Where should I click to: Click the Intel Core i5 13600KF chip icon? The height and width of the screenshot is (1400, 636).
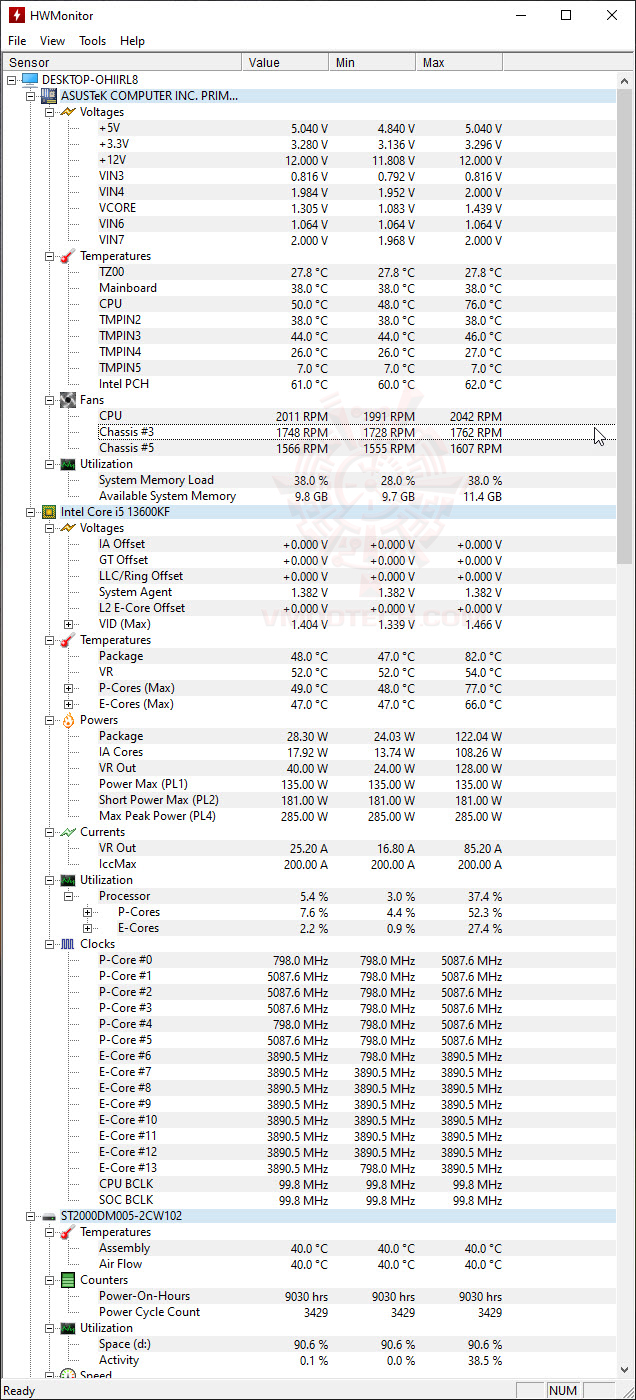point(48,512)
